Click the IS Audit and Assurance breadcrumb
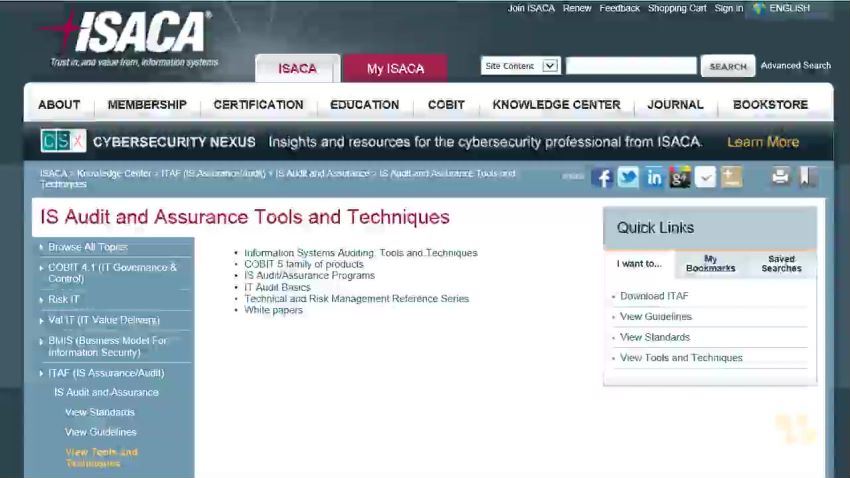Viewport: 850px width, 478px height. 322,173
